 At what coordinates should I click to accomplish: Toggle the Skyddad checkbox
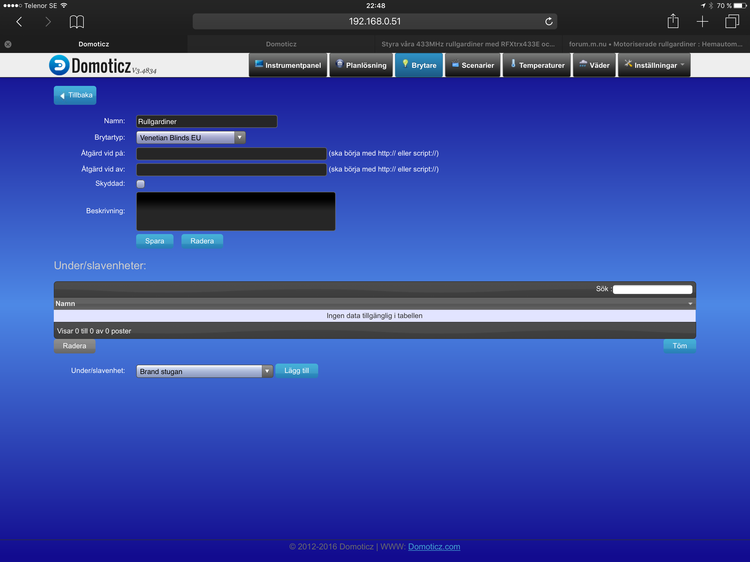tap(141, 184)
